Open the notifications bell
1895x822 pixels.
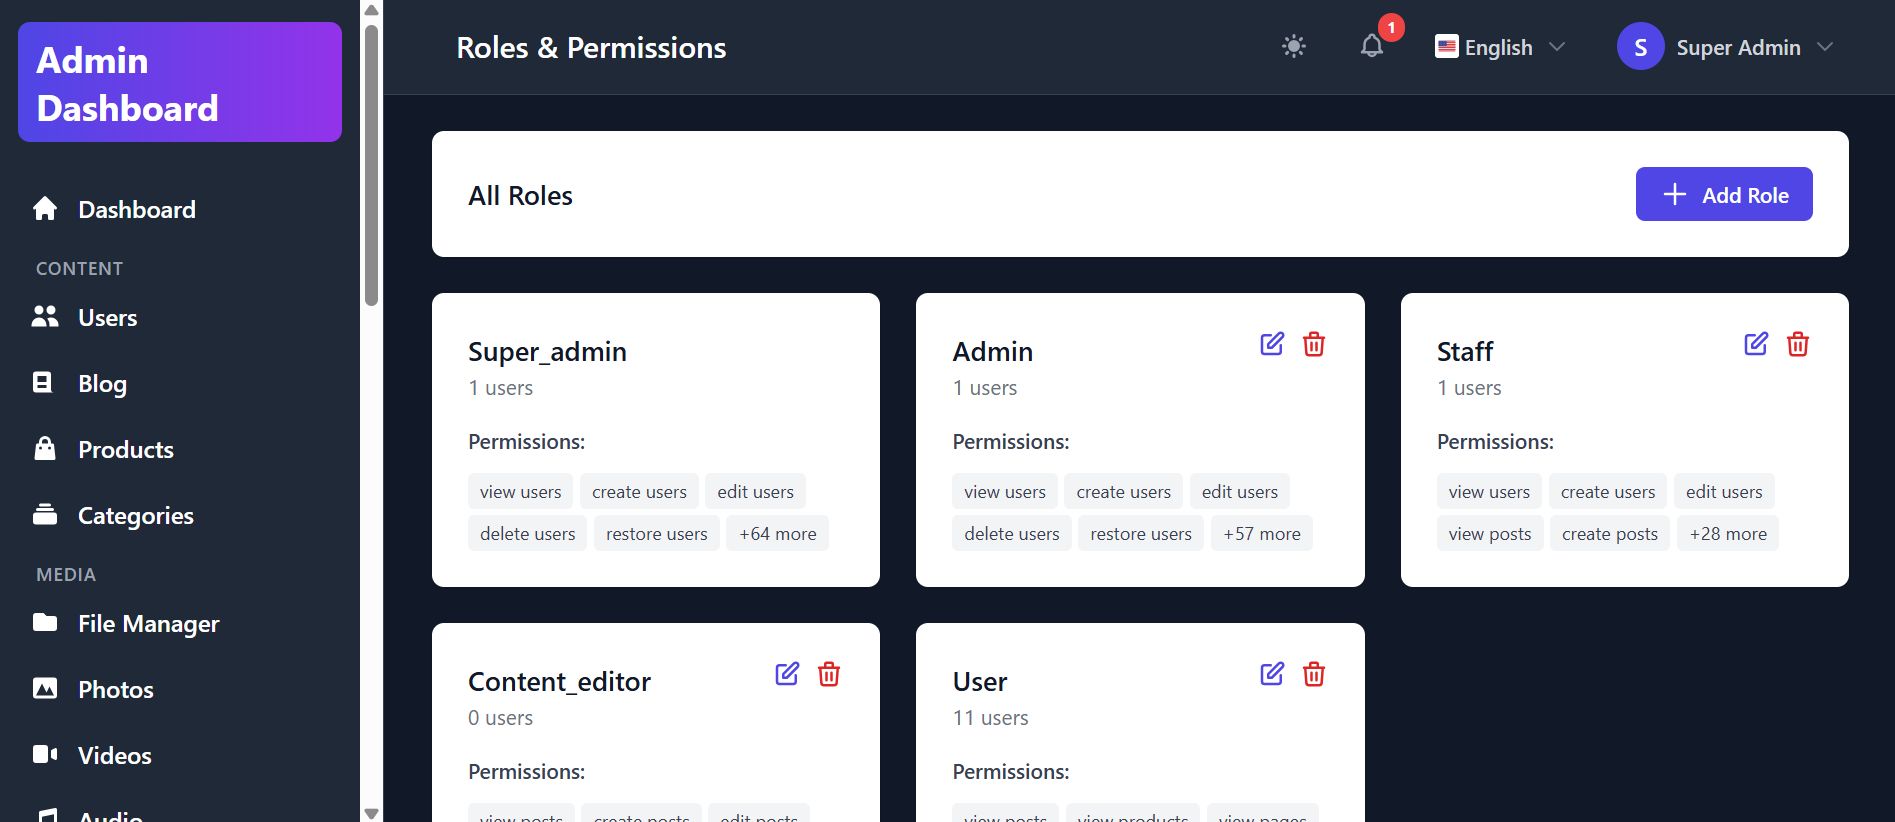coord(1372,46)
